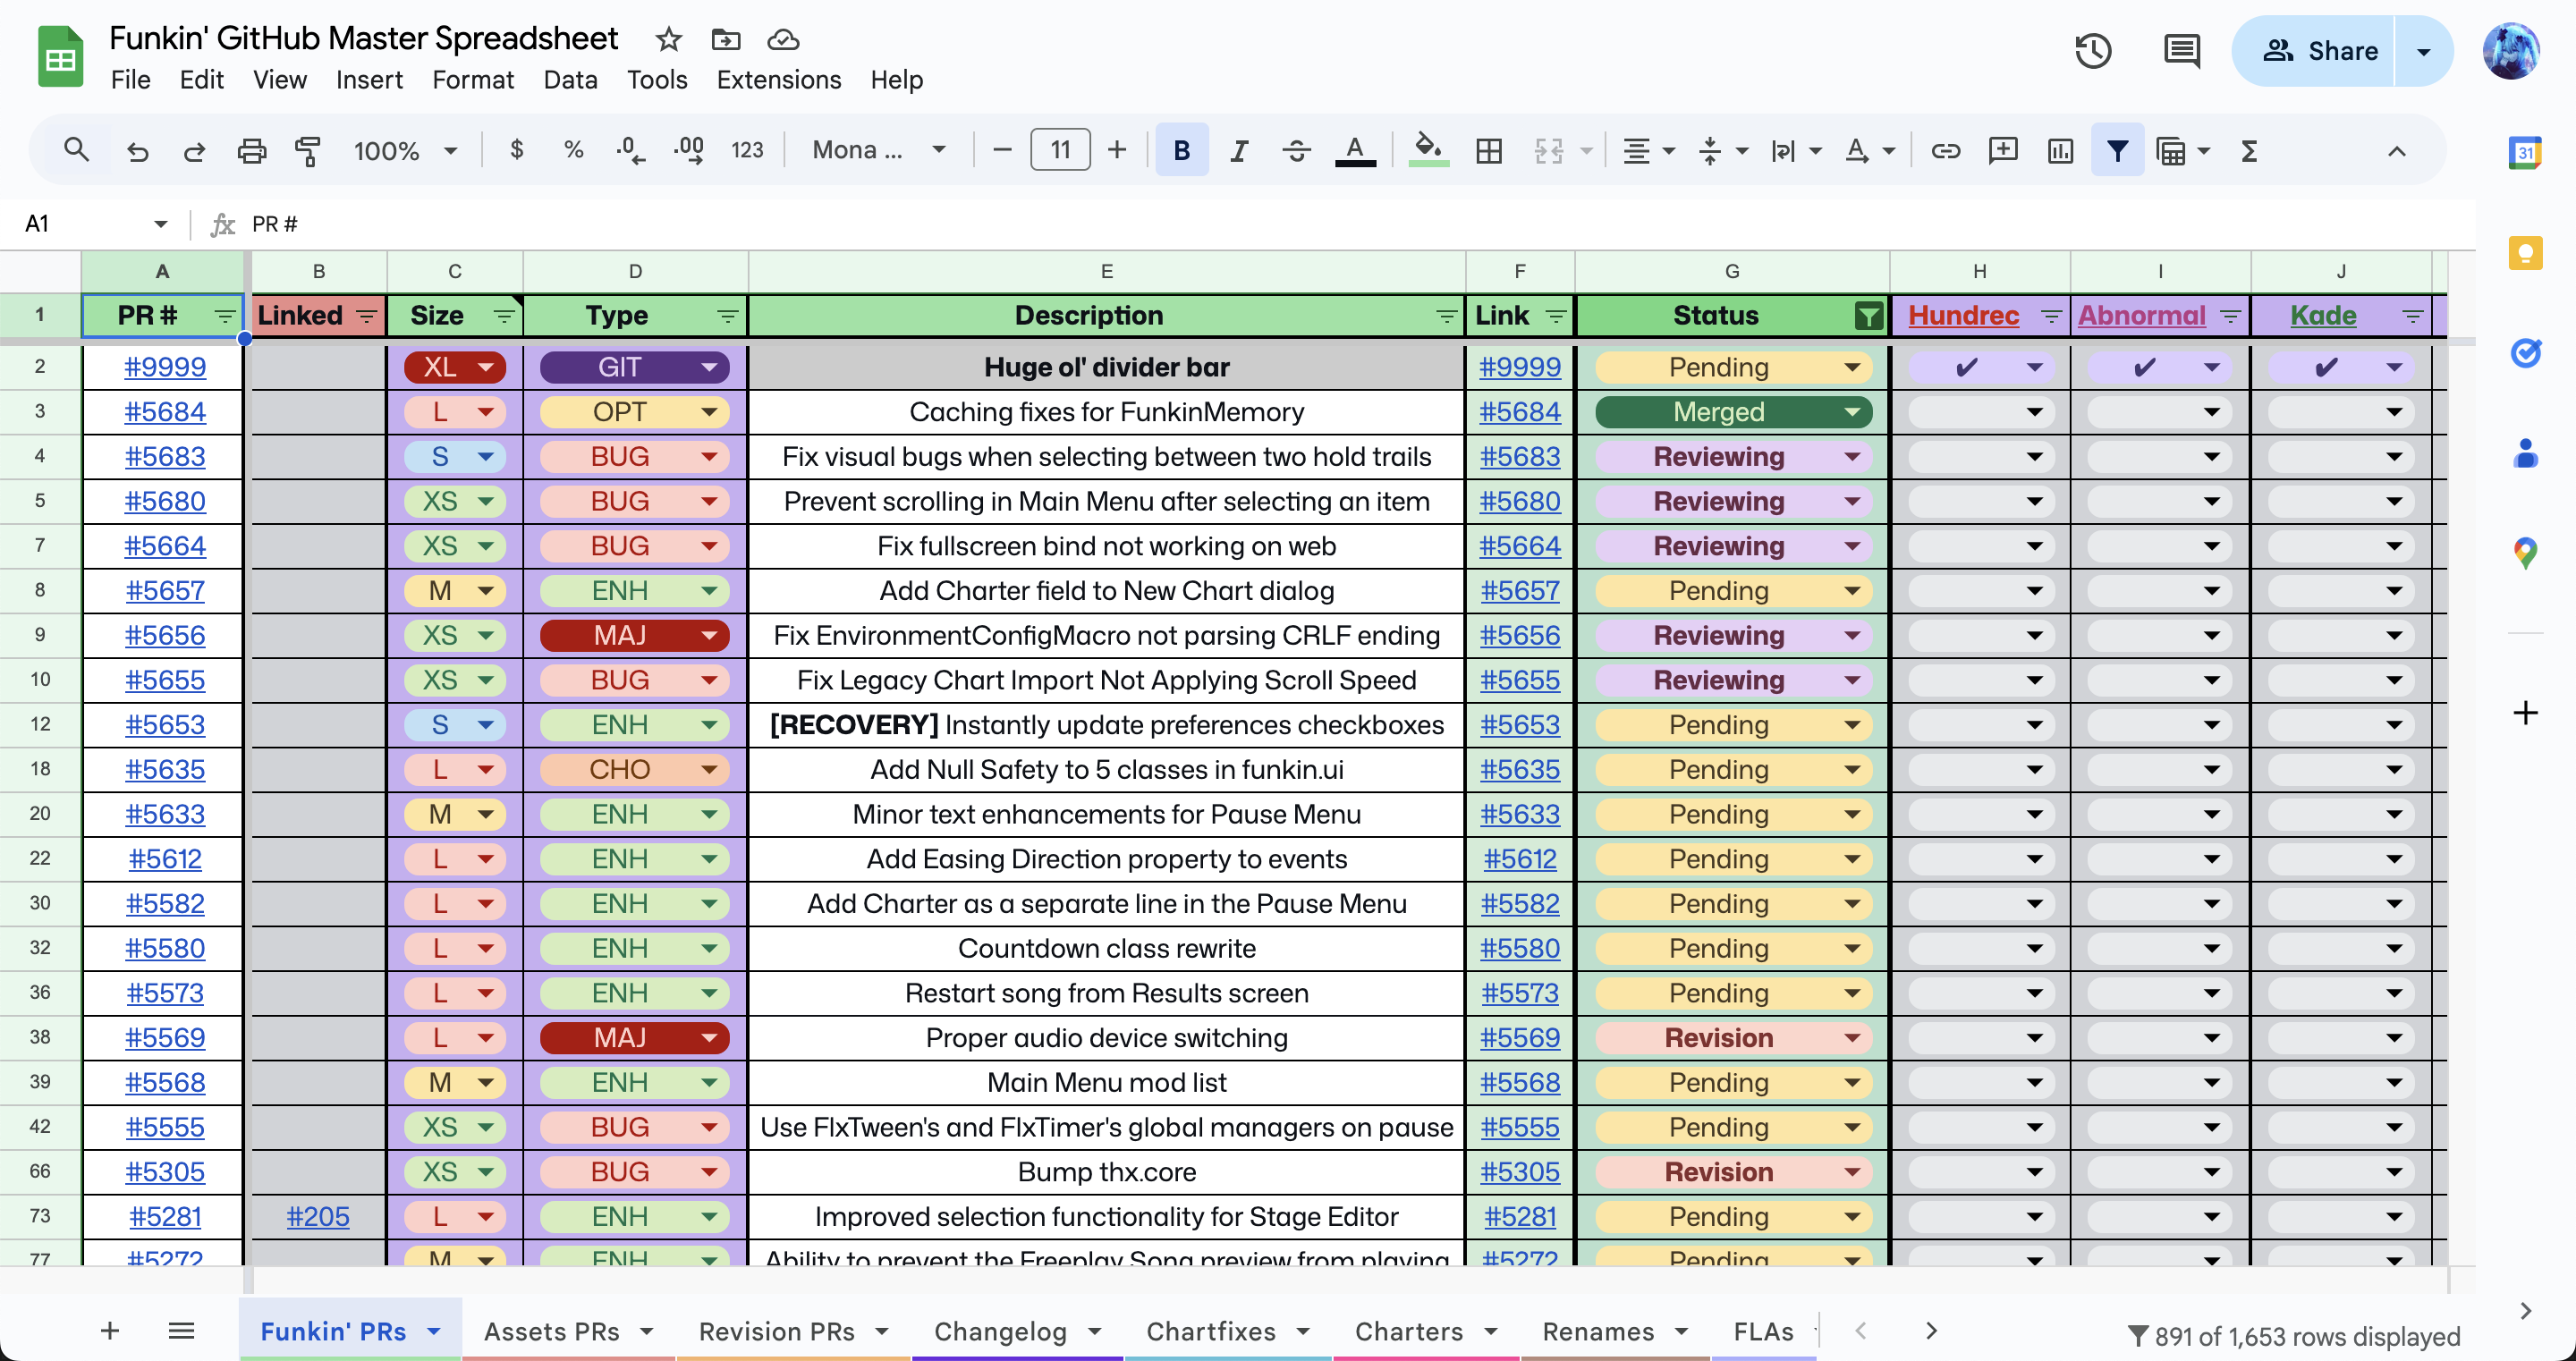Image resolution: width=2576 pixels, height=1361 pixels.
Task: Open the Data menu
Action: [570, 79]
